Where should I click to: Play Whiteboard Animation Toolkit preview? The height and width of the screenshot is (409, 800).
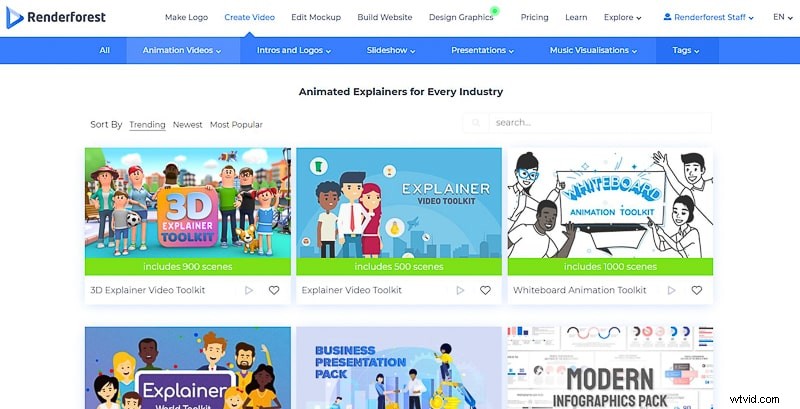click(671, 290)
